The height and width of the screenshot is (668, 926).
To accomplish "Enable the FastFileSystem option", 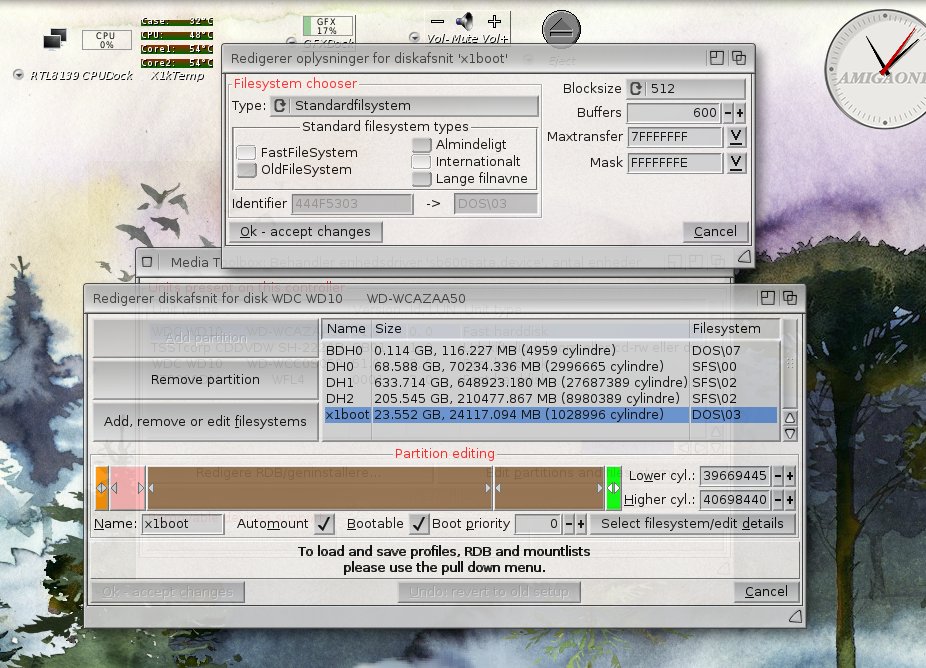I will tap(246, 152).
